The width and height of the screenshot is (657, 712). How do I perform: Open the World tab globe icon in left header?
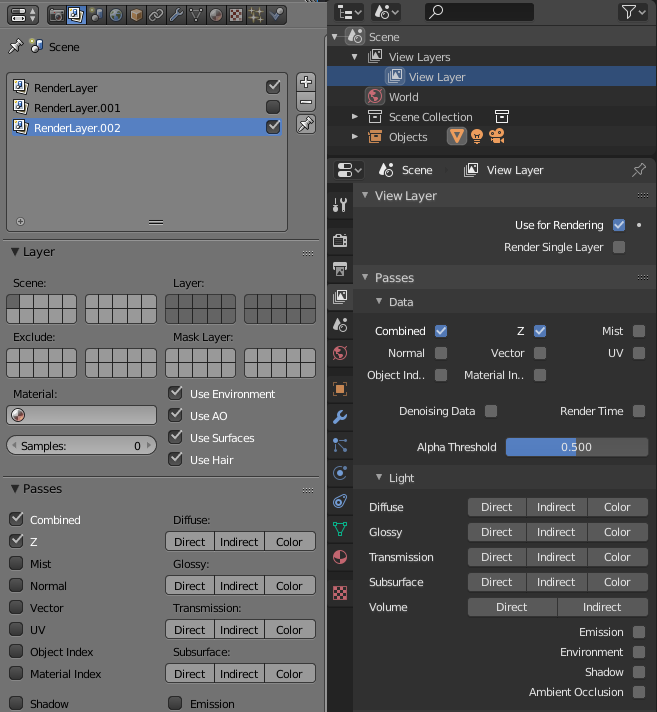(x=116, y=15)
